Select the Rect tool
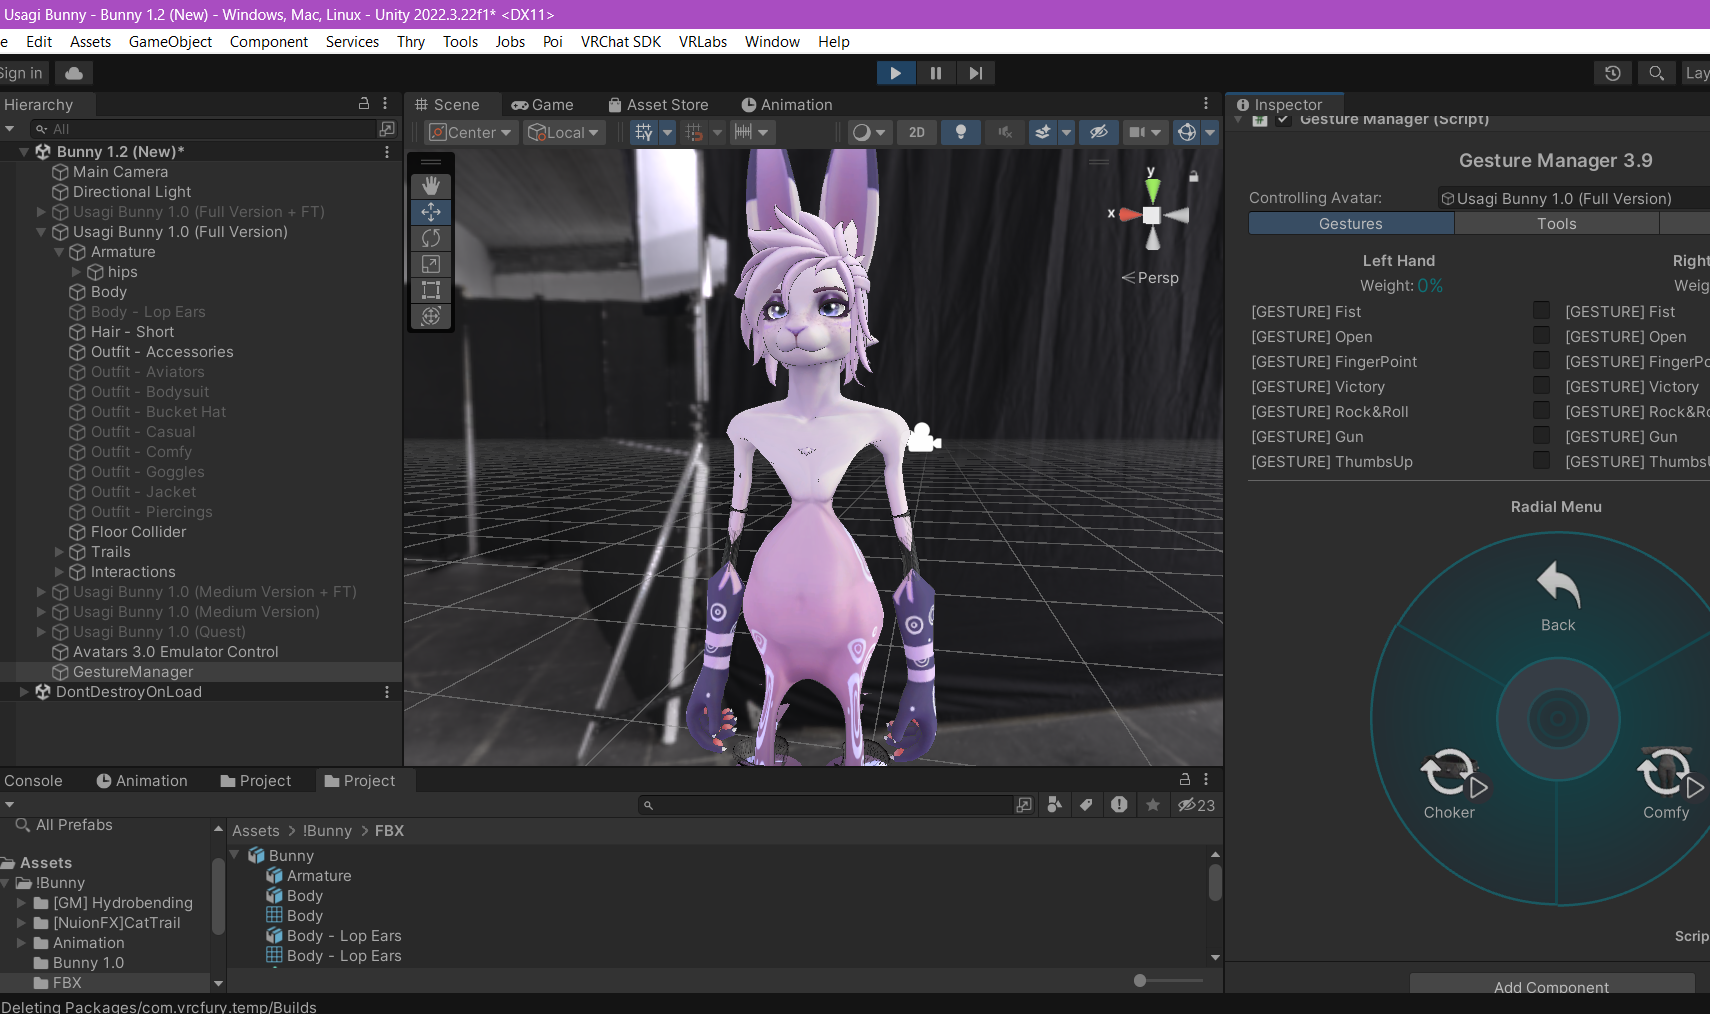 (431, 290)
